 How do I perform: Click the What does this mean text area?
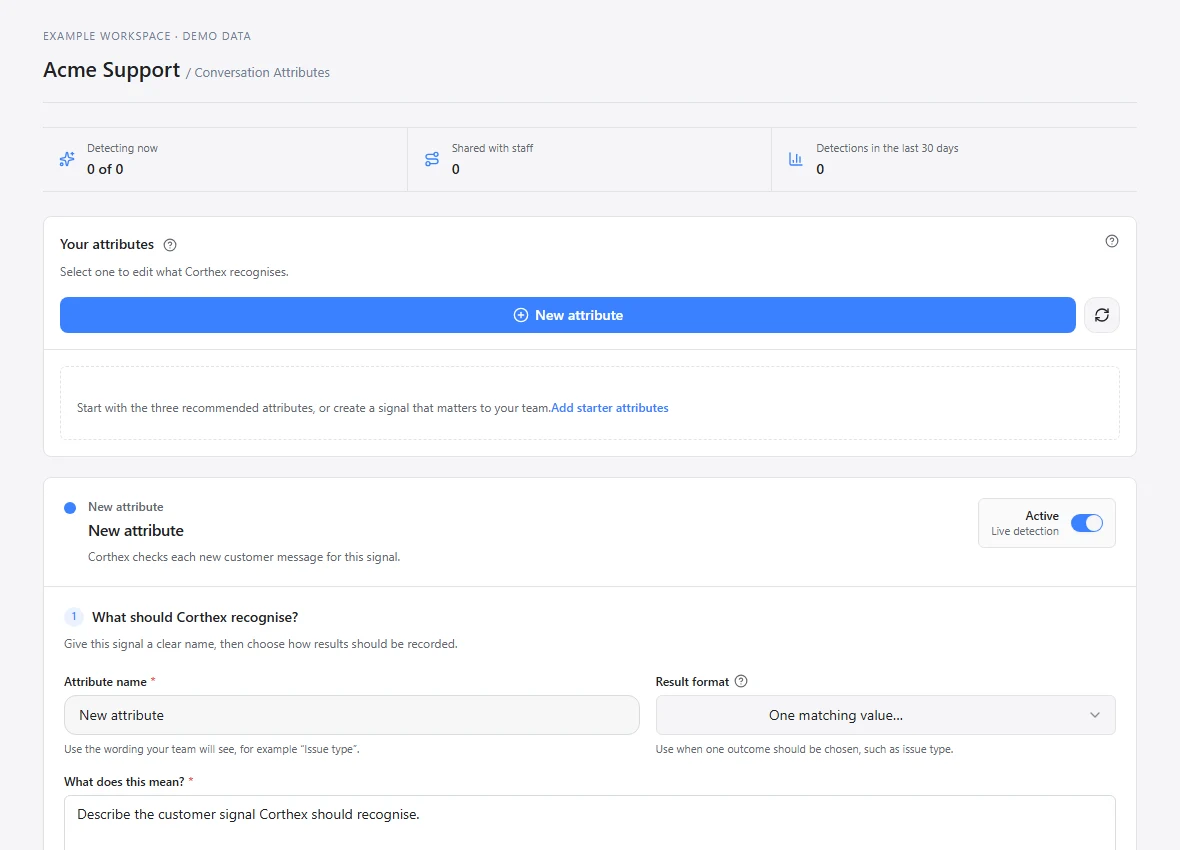589,822
